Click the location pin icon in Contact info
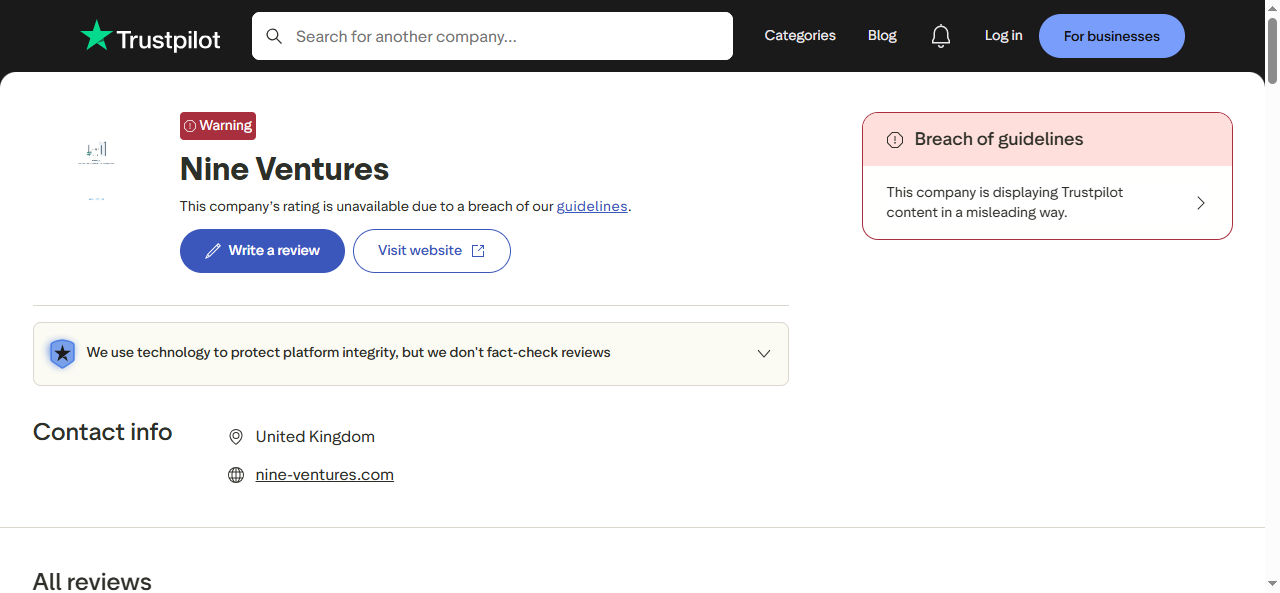The height and width of the screenshot is (593, 1280). pyautogui.click(x=236, y=437)
